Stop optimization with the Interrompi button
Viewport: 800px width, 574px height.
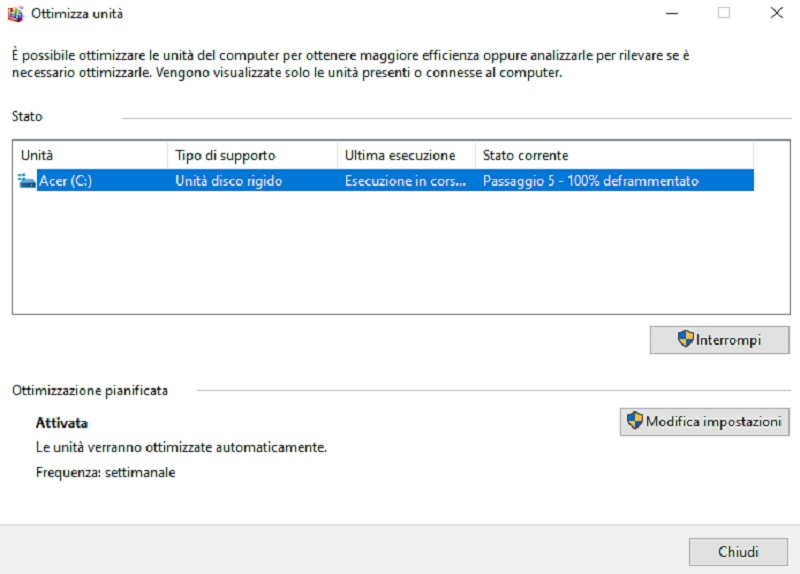(719, 340)
